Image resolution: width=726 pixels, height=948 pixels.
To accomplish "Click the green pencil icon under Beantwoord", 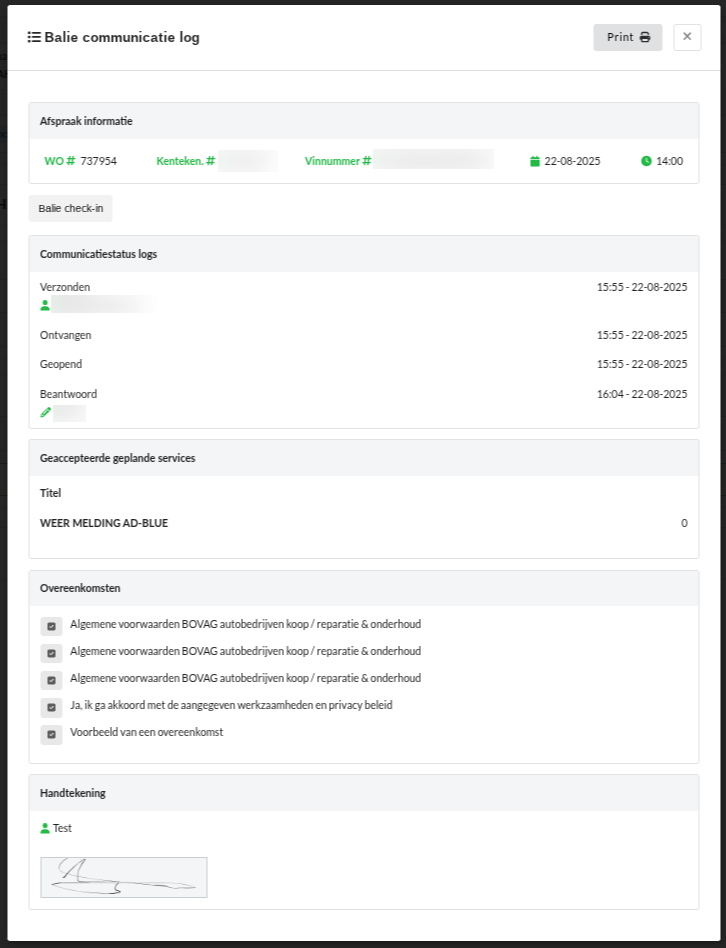I will point(45,412).
